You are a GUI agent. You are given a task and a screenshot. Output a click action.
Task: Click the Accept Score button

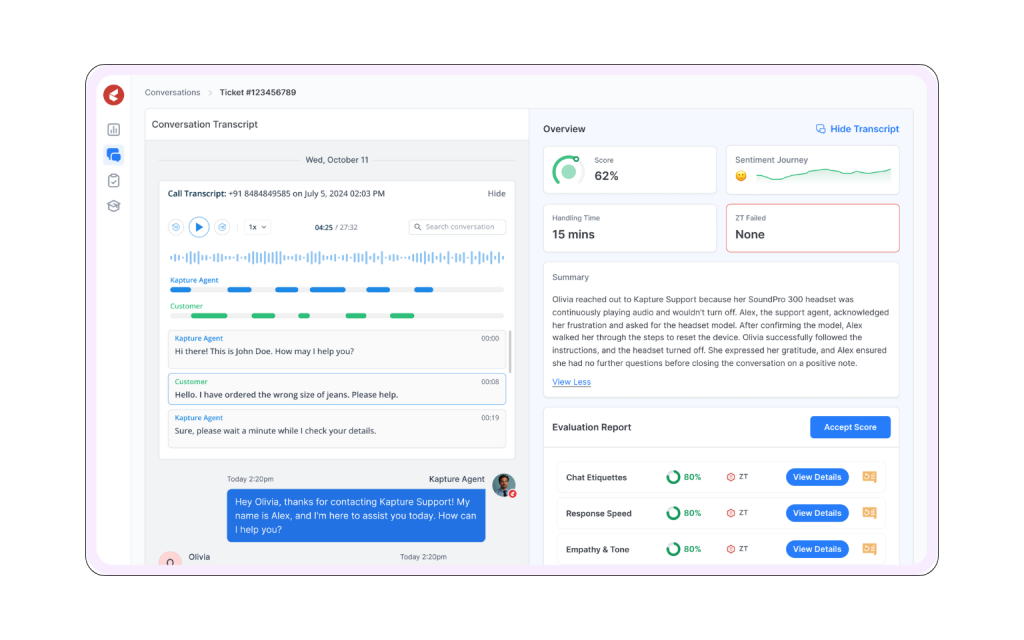tap(850, 427)
